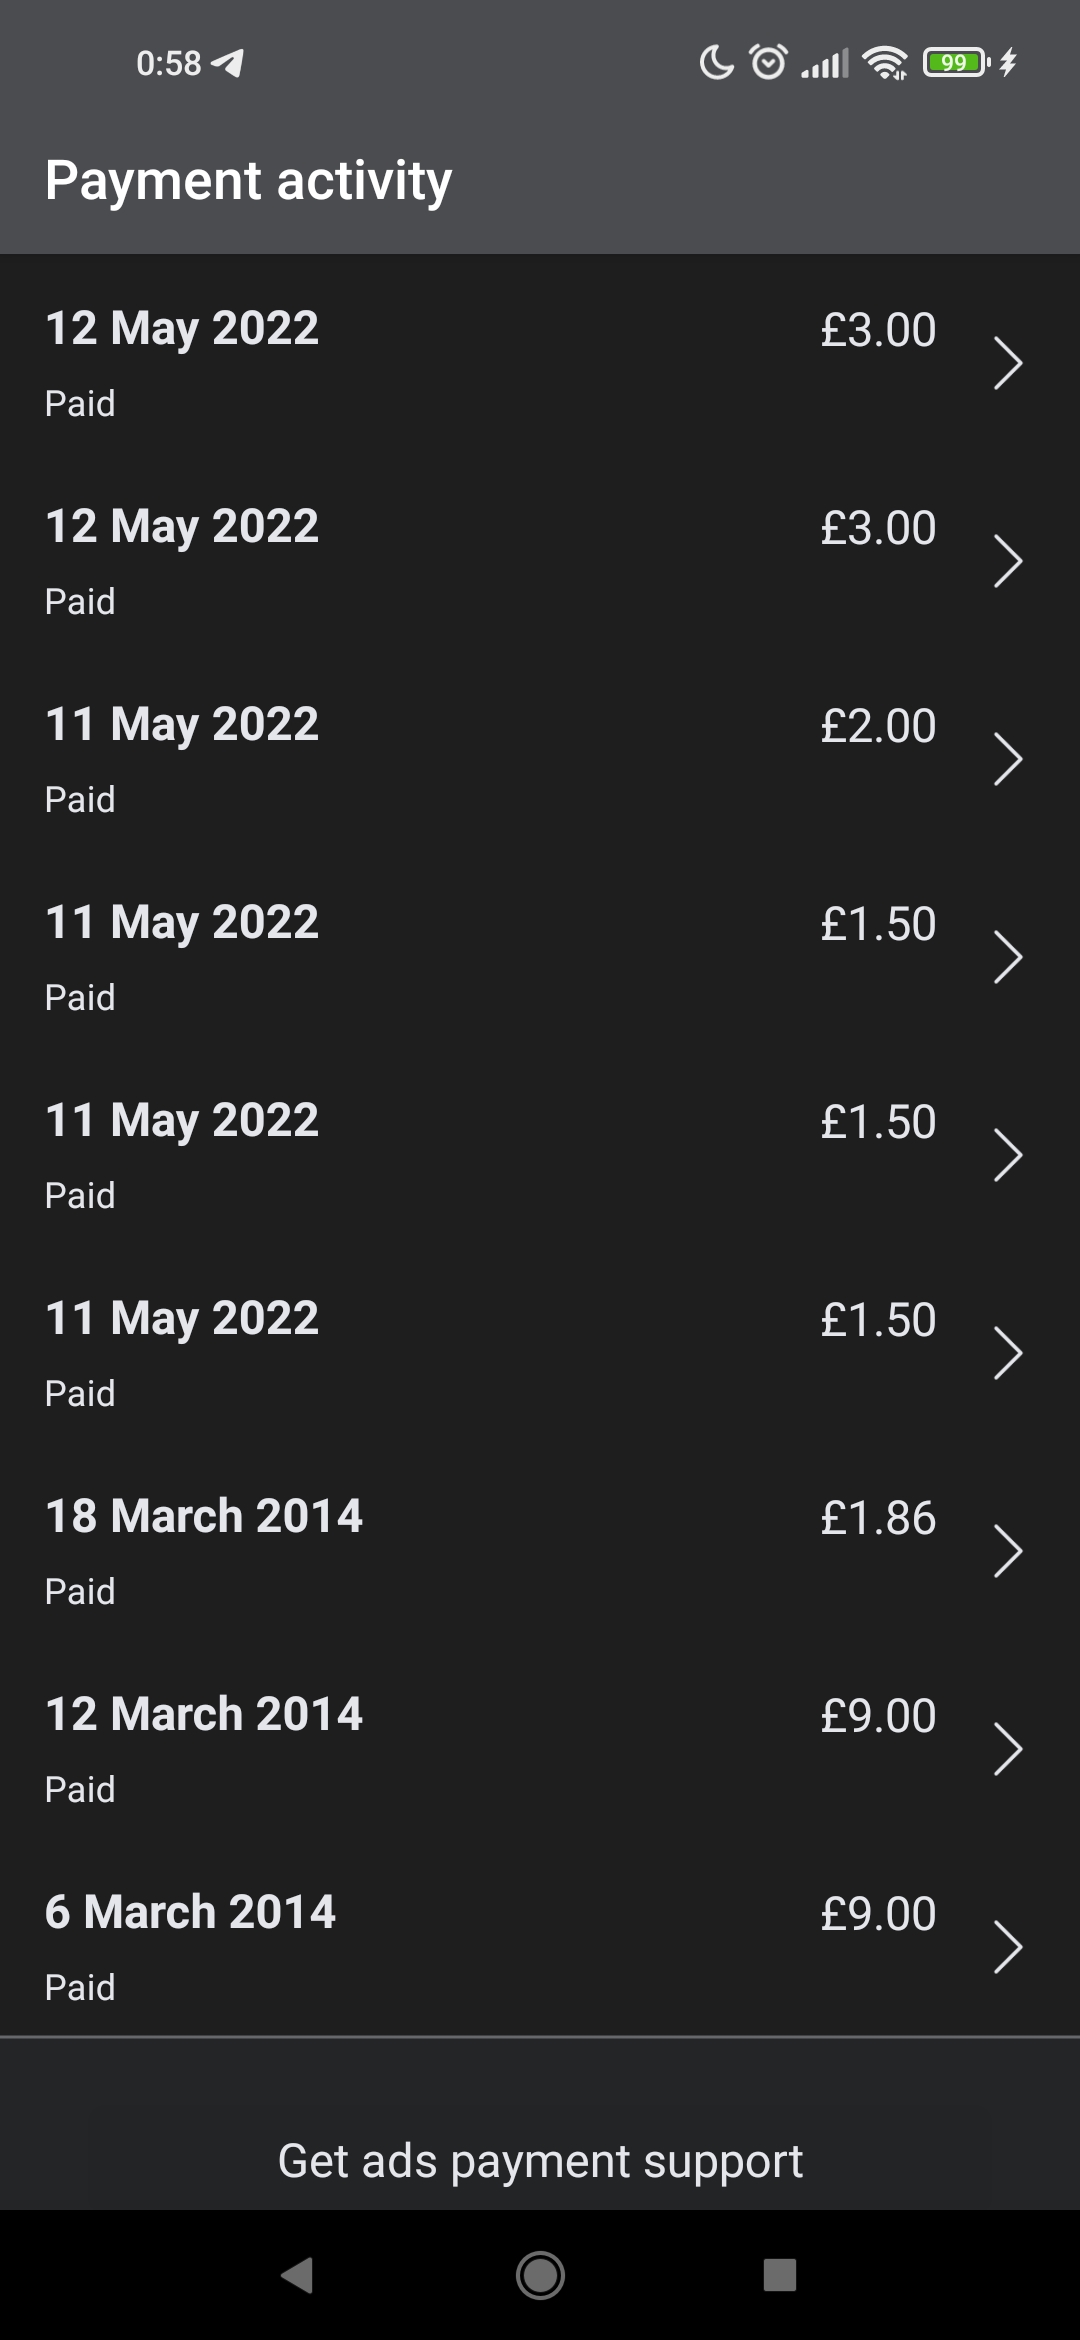Tap the recent apps square button

coord(779,2275)
